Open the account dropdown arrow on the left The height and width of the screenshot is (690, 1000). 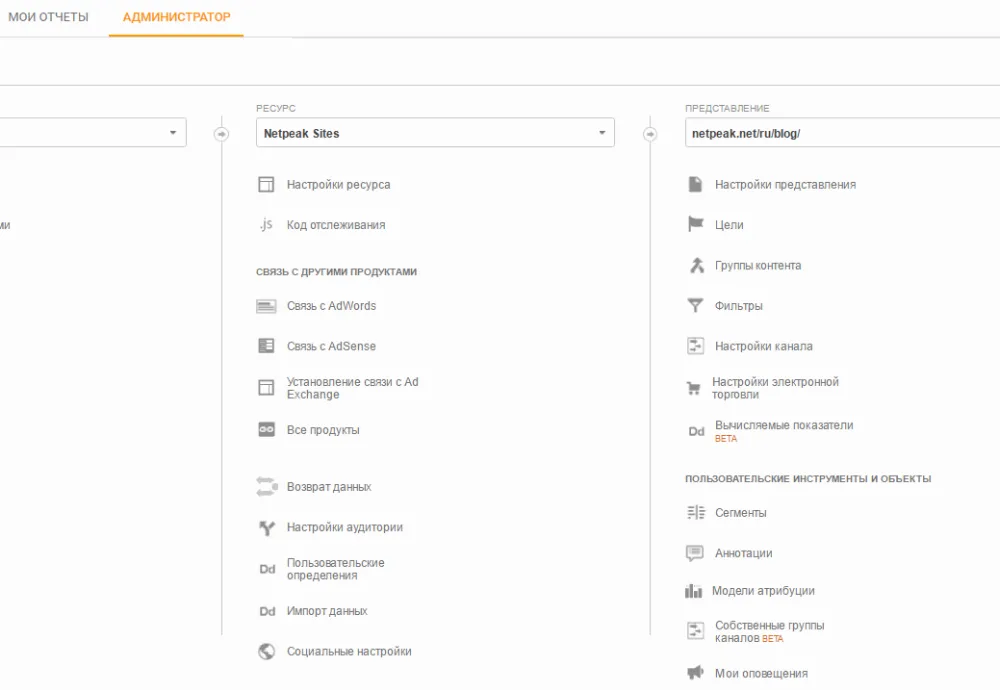[173, 133]
